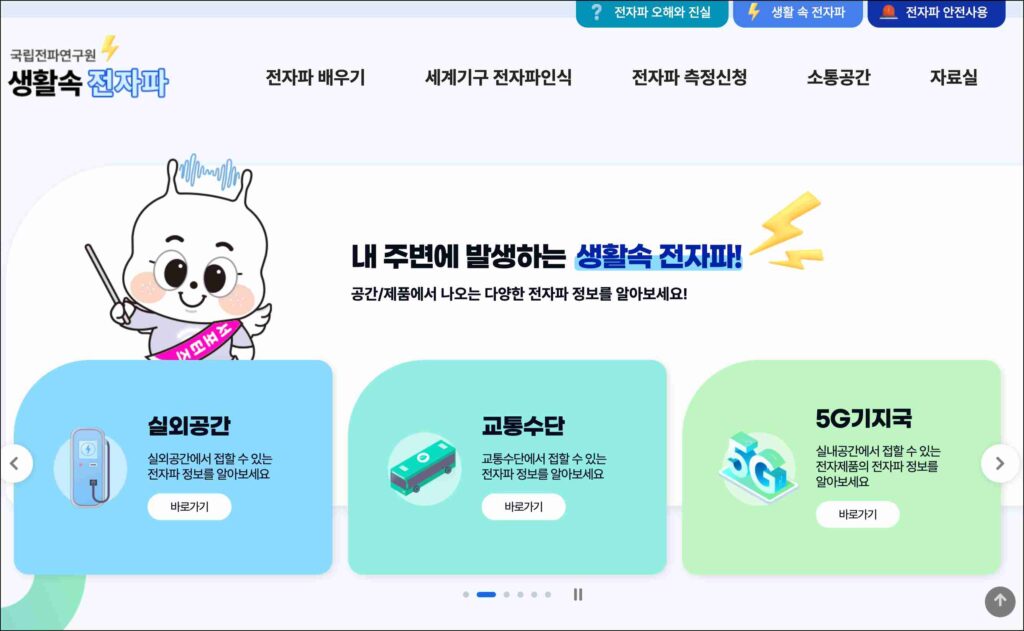The width and height of the screenshot is (1024, 631).
Task: Select the third carousel pagination dot
Action: [x=506, y=594]
